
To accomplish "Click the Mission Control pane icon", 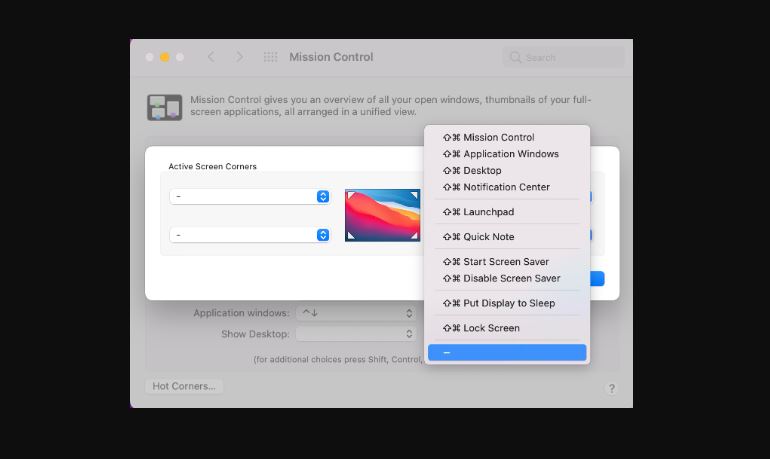I will [165, 108].
